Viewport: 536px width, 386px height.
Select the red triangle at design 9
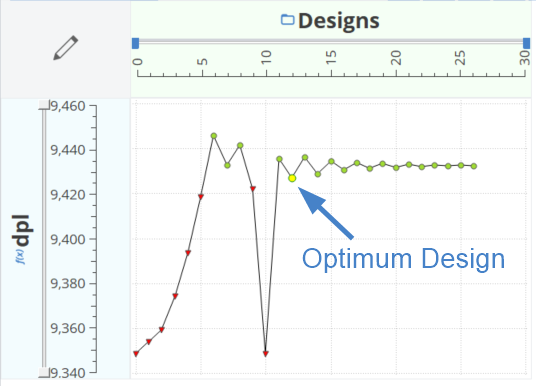click(x=253, y=189)
